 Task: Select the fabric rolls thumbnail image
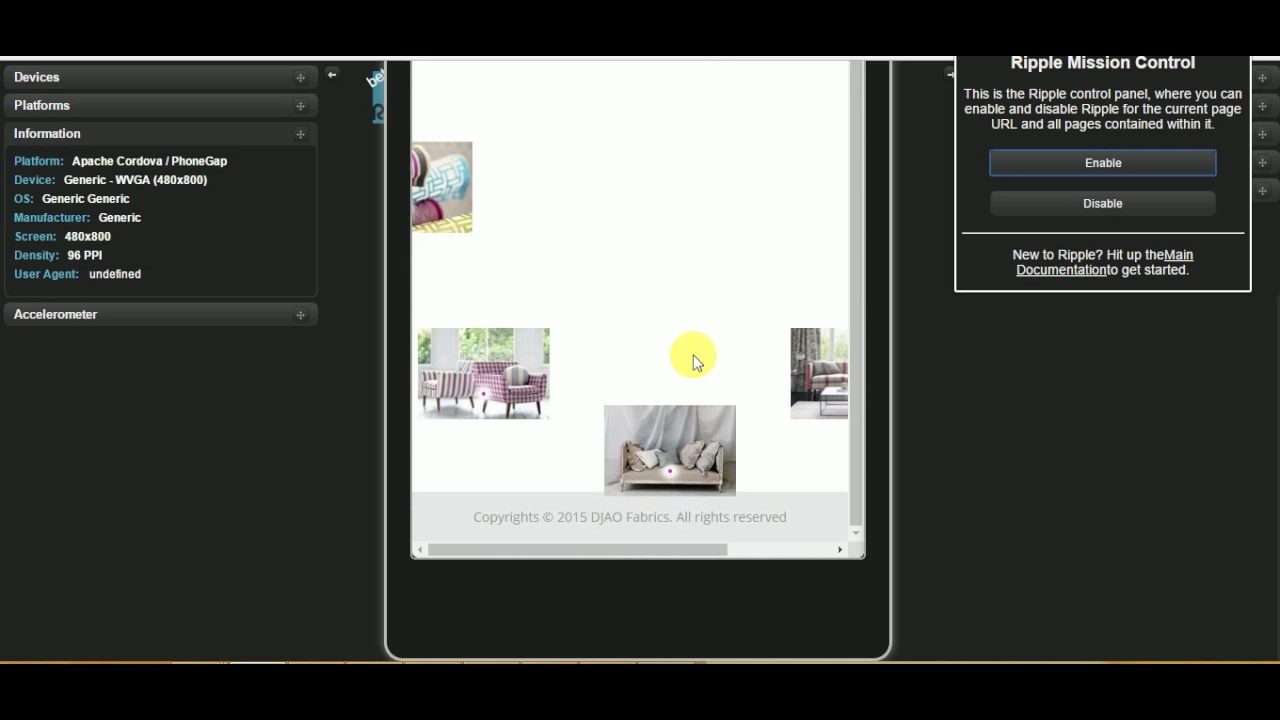coord(442,187)
